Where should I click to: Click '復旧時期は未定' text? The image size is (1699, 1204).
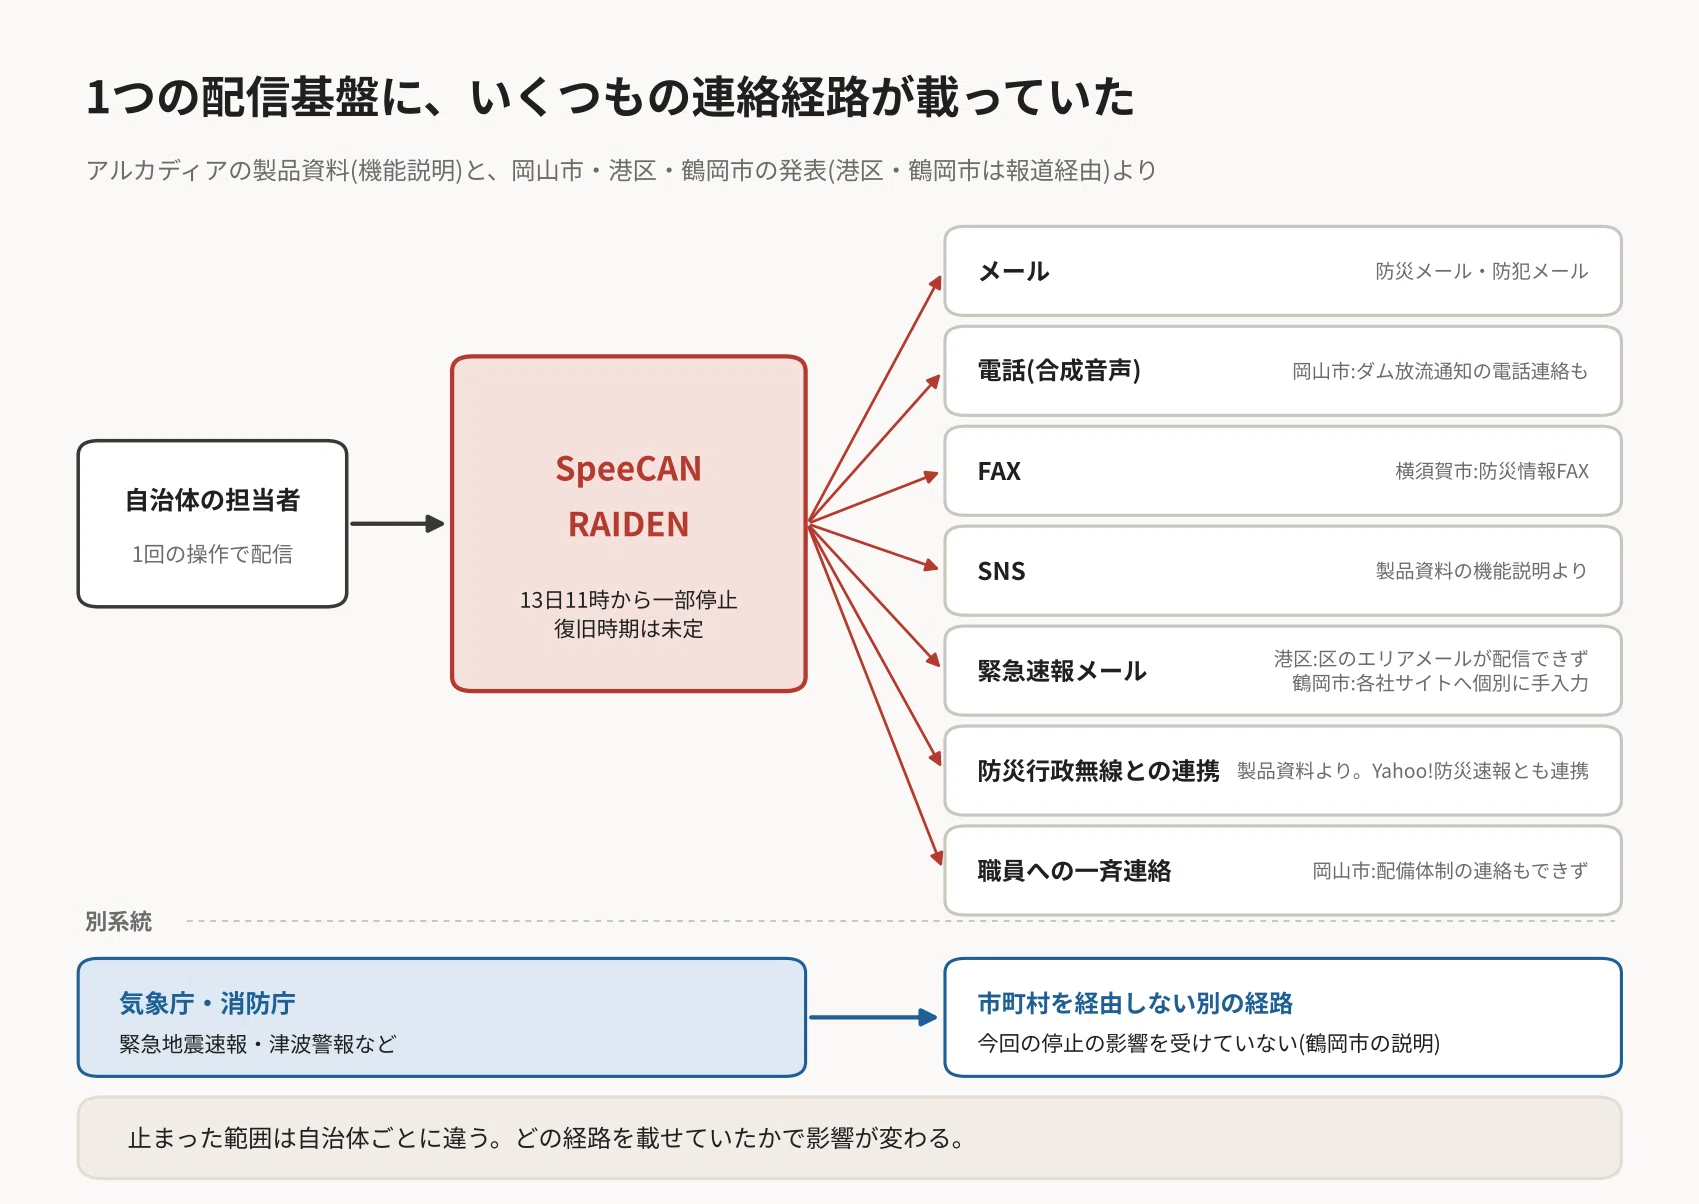[629, 629]
